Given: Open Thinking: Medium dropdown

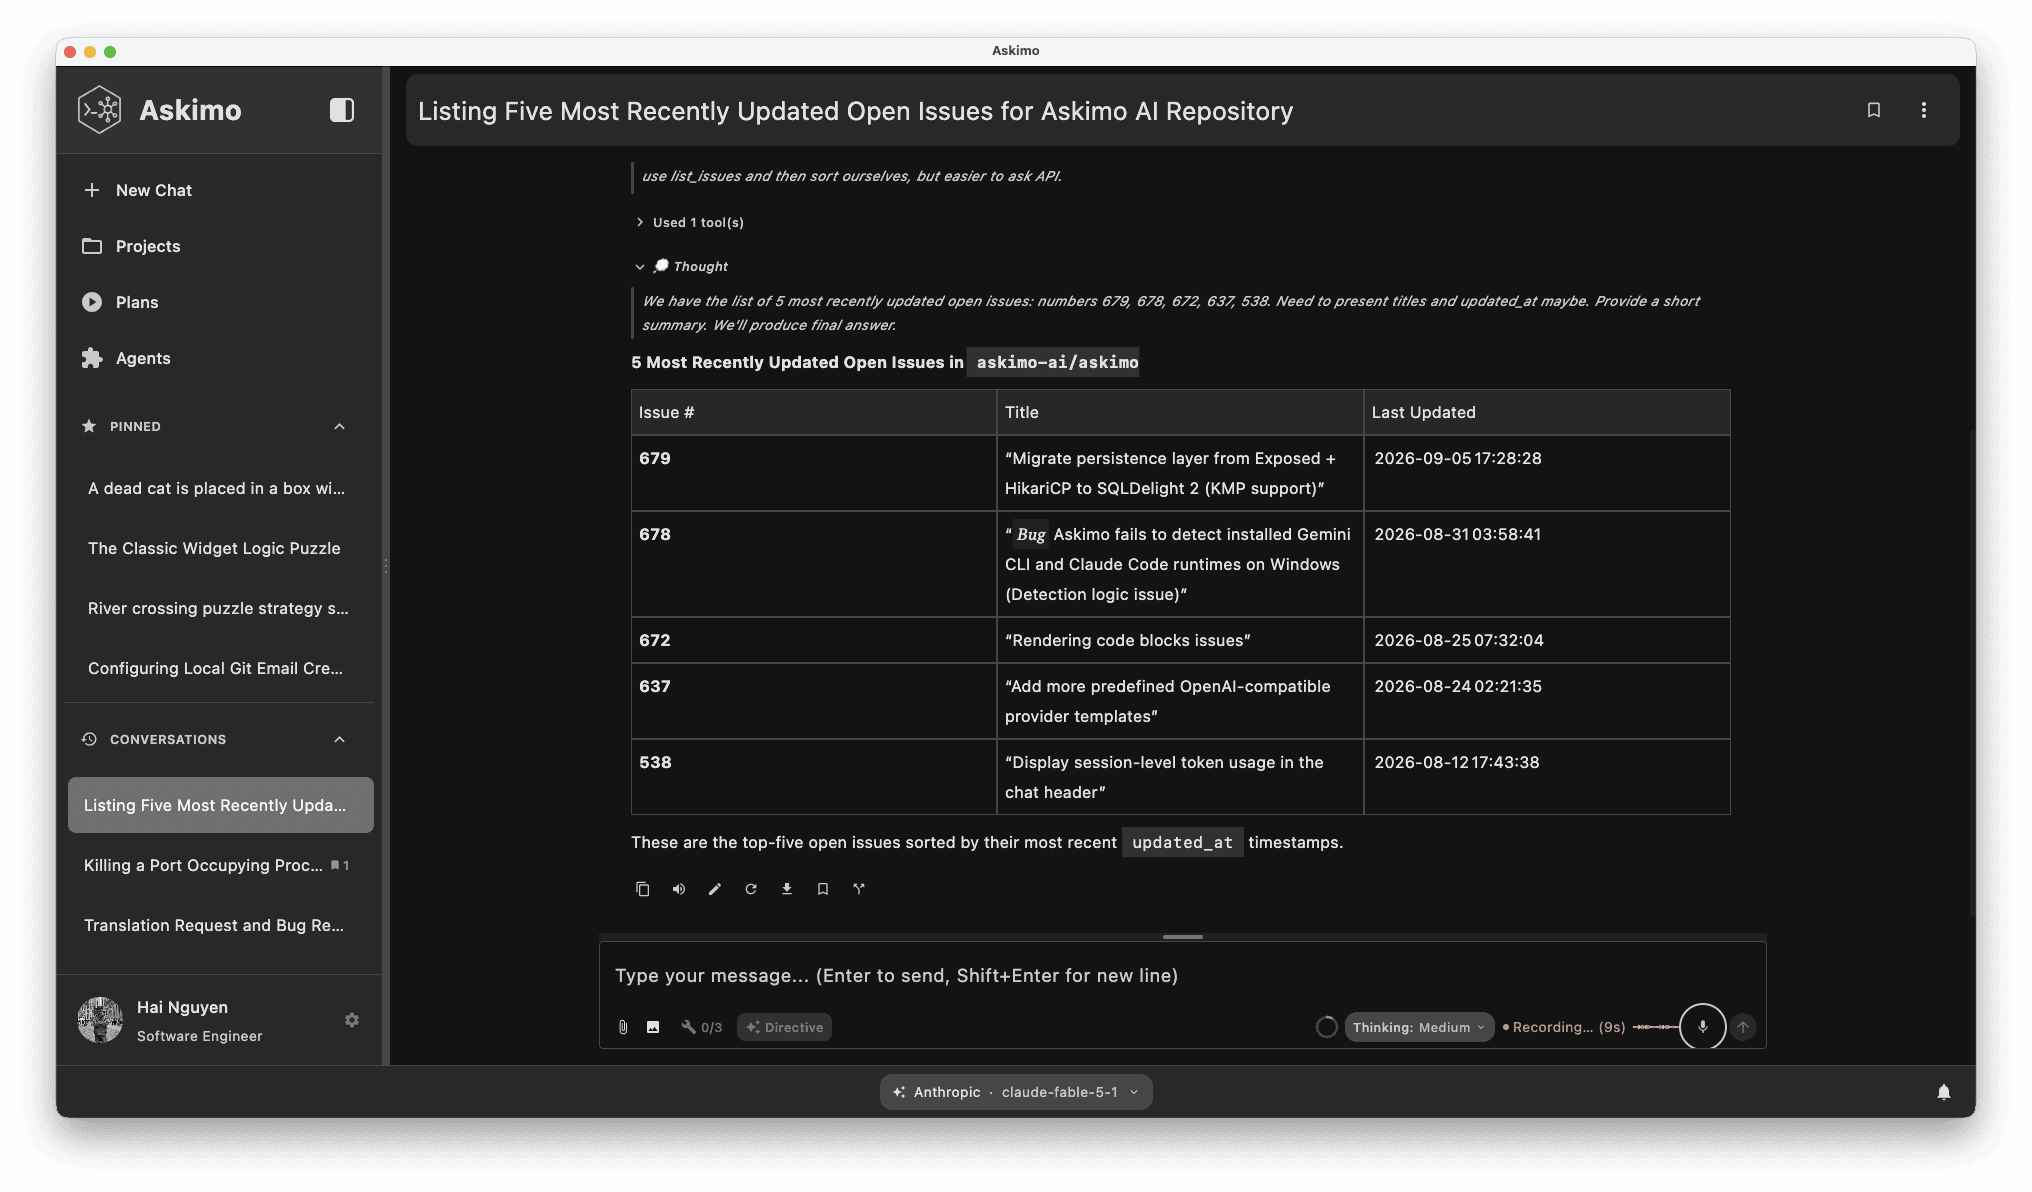Looking at the screenshot, I should click(x=1419, y=1027).
